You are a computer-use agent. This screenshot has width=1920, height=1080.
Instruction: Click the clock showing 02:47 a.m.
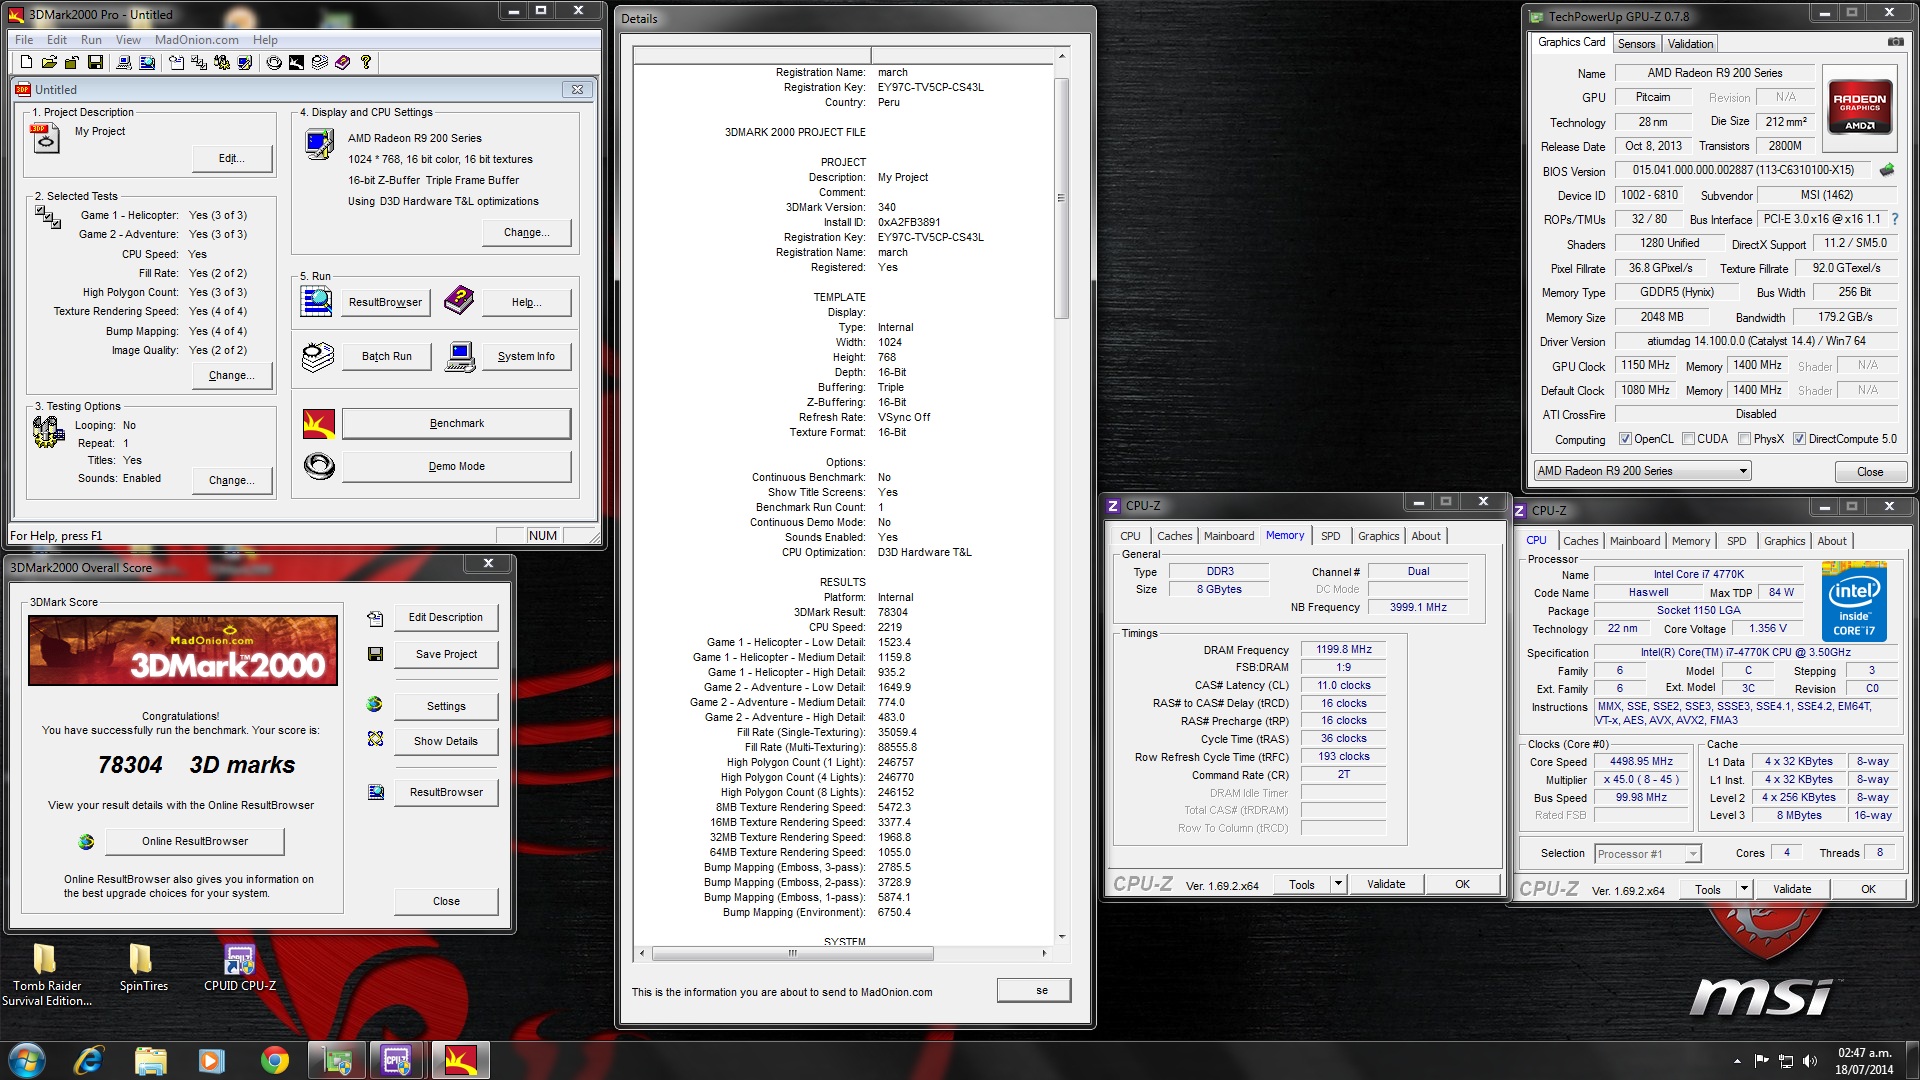click(1864, 1053)
